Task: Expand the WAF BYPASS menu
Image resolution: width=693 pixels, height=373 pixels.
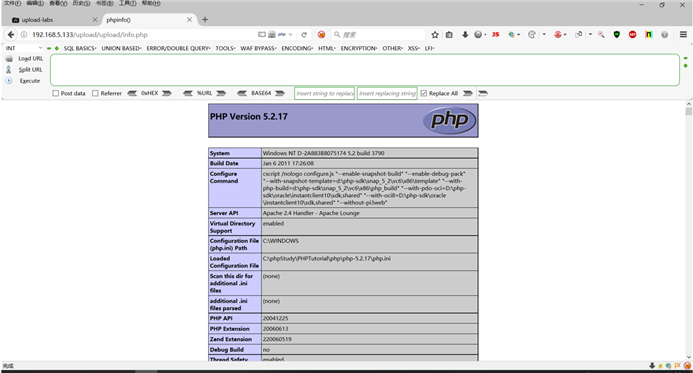Action: [x=259, y=48]
